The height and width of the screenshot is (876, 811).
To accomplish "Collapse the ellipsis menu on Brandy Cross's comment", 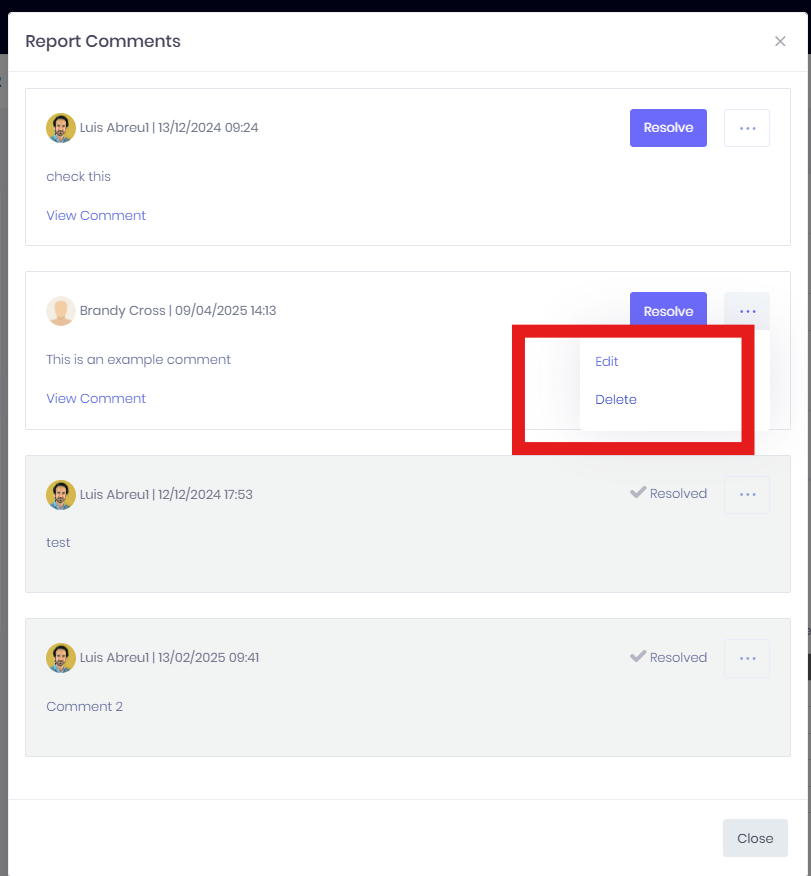I will click(x=747, y=311).
